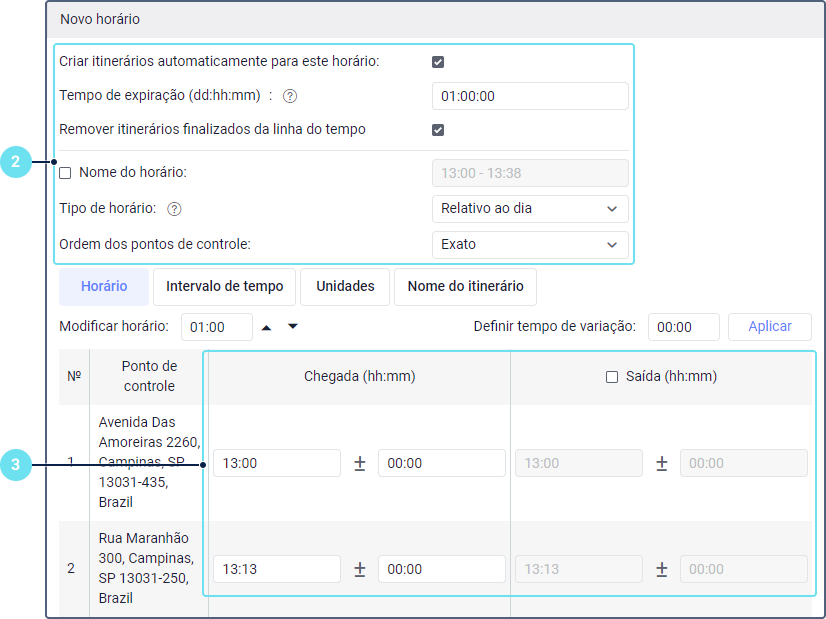Click help icon beside Tipo de horário
This screenshot has width=826, height=619.
coord(174,209)
